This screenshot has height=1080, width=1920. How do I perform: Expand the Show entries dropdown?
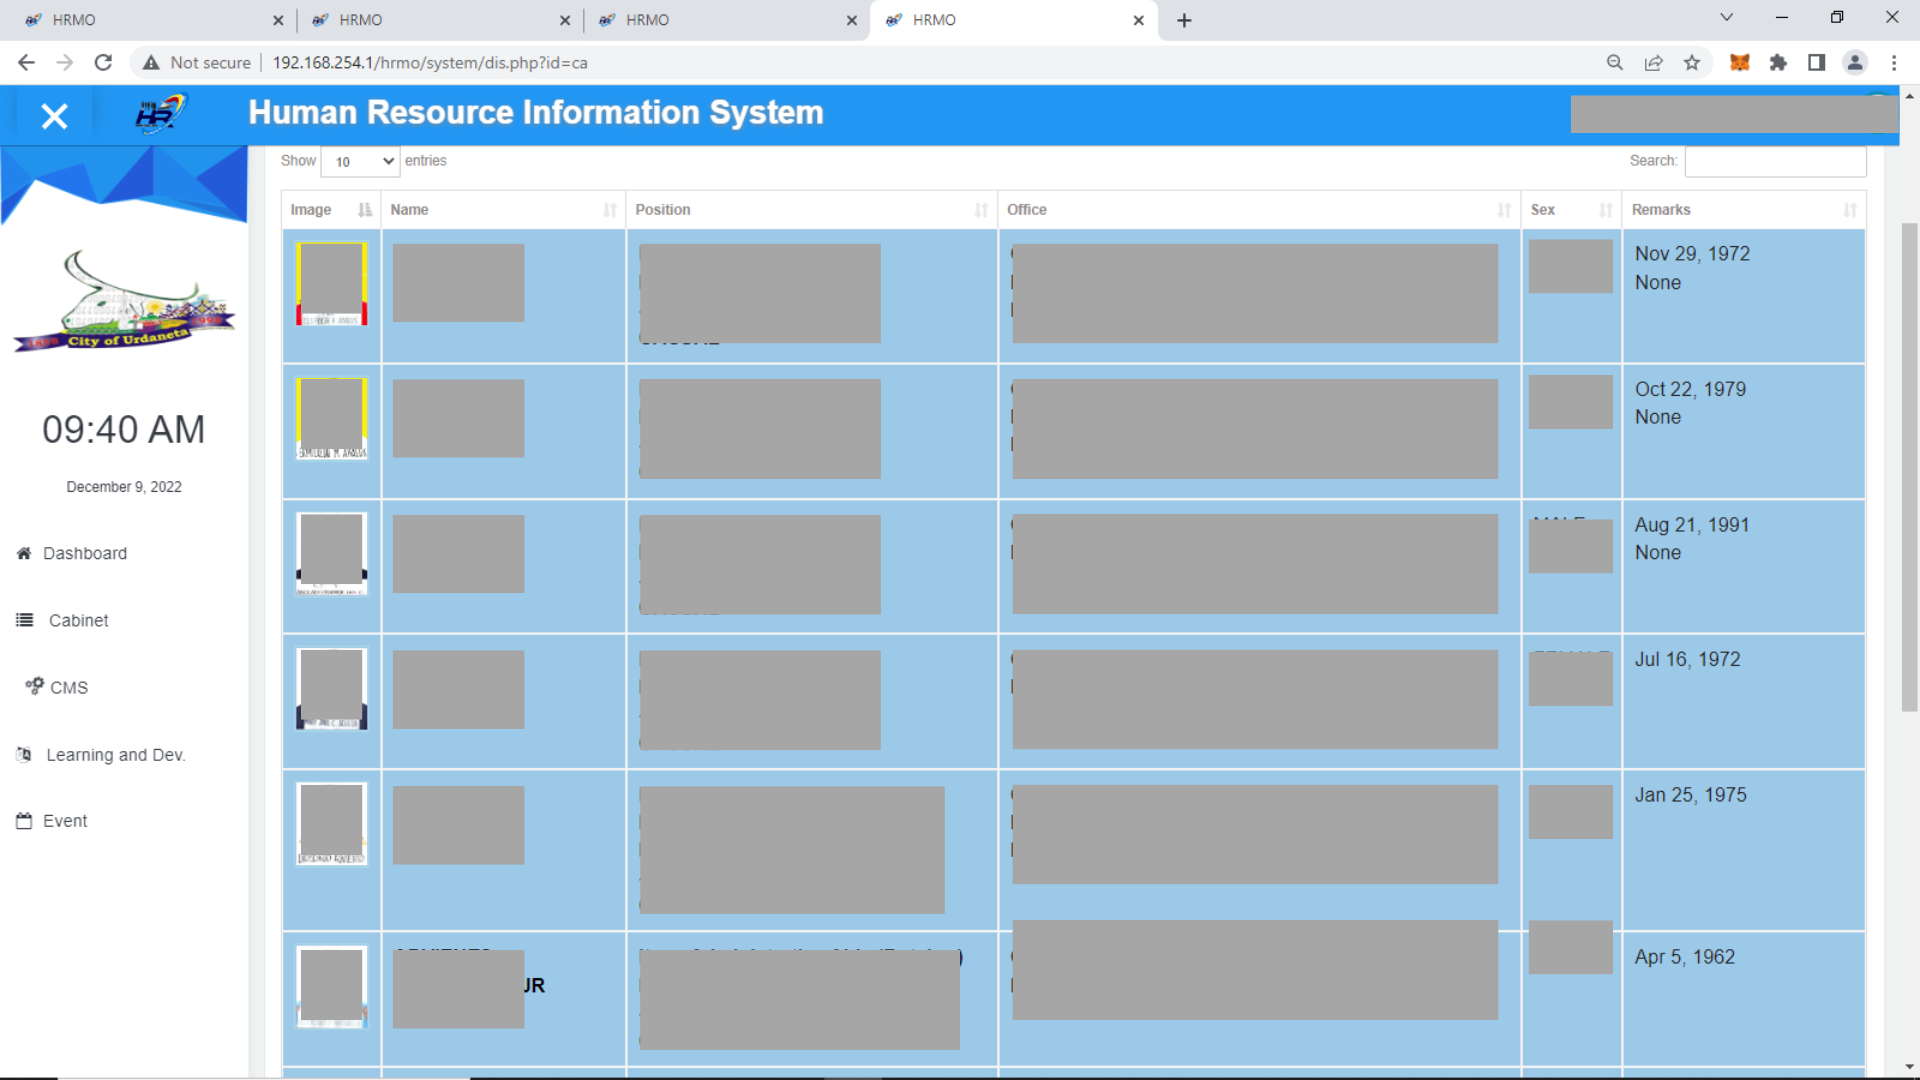coord(361,161)
